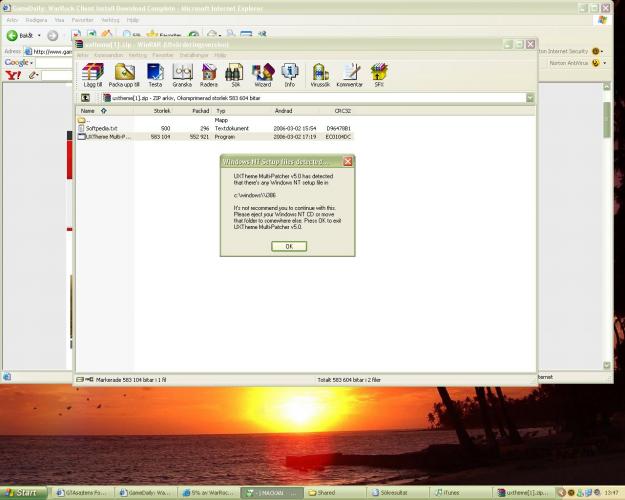Click the Radera delete icon
Screen dimensions: 625x500
[x=209, y=76]
